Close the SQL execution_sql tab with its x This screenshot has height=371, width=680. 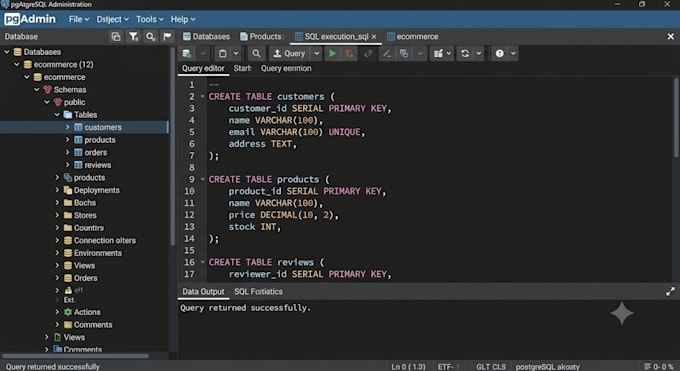[x=374, y=37]
